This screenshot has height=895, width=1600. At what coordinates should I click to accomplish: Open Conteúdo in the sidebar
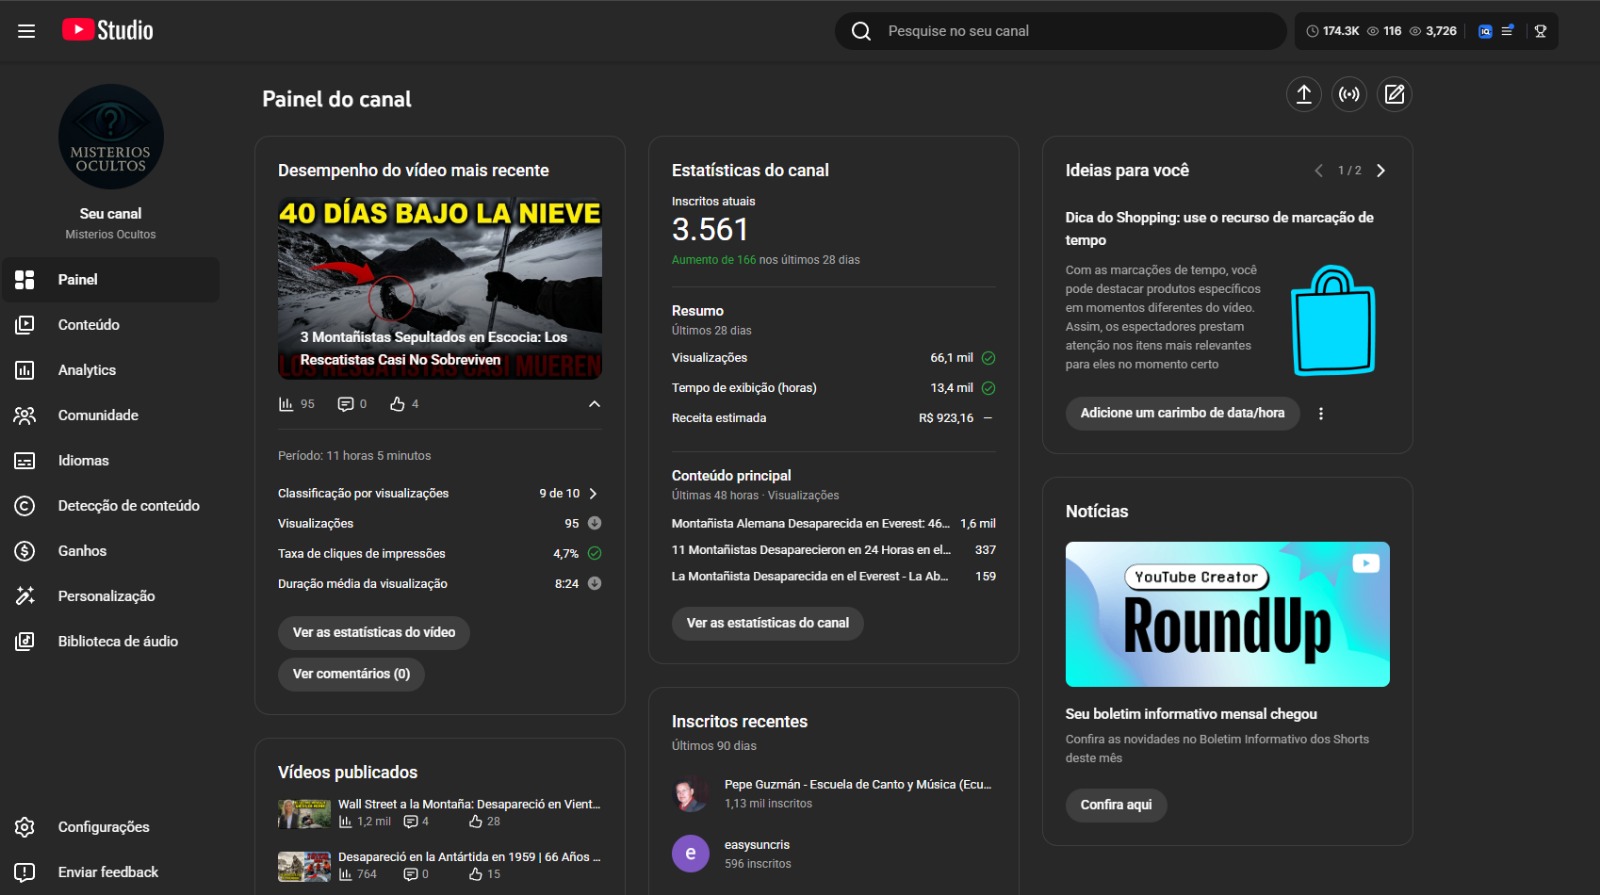[88, 325]
